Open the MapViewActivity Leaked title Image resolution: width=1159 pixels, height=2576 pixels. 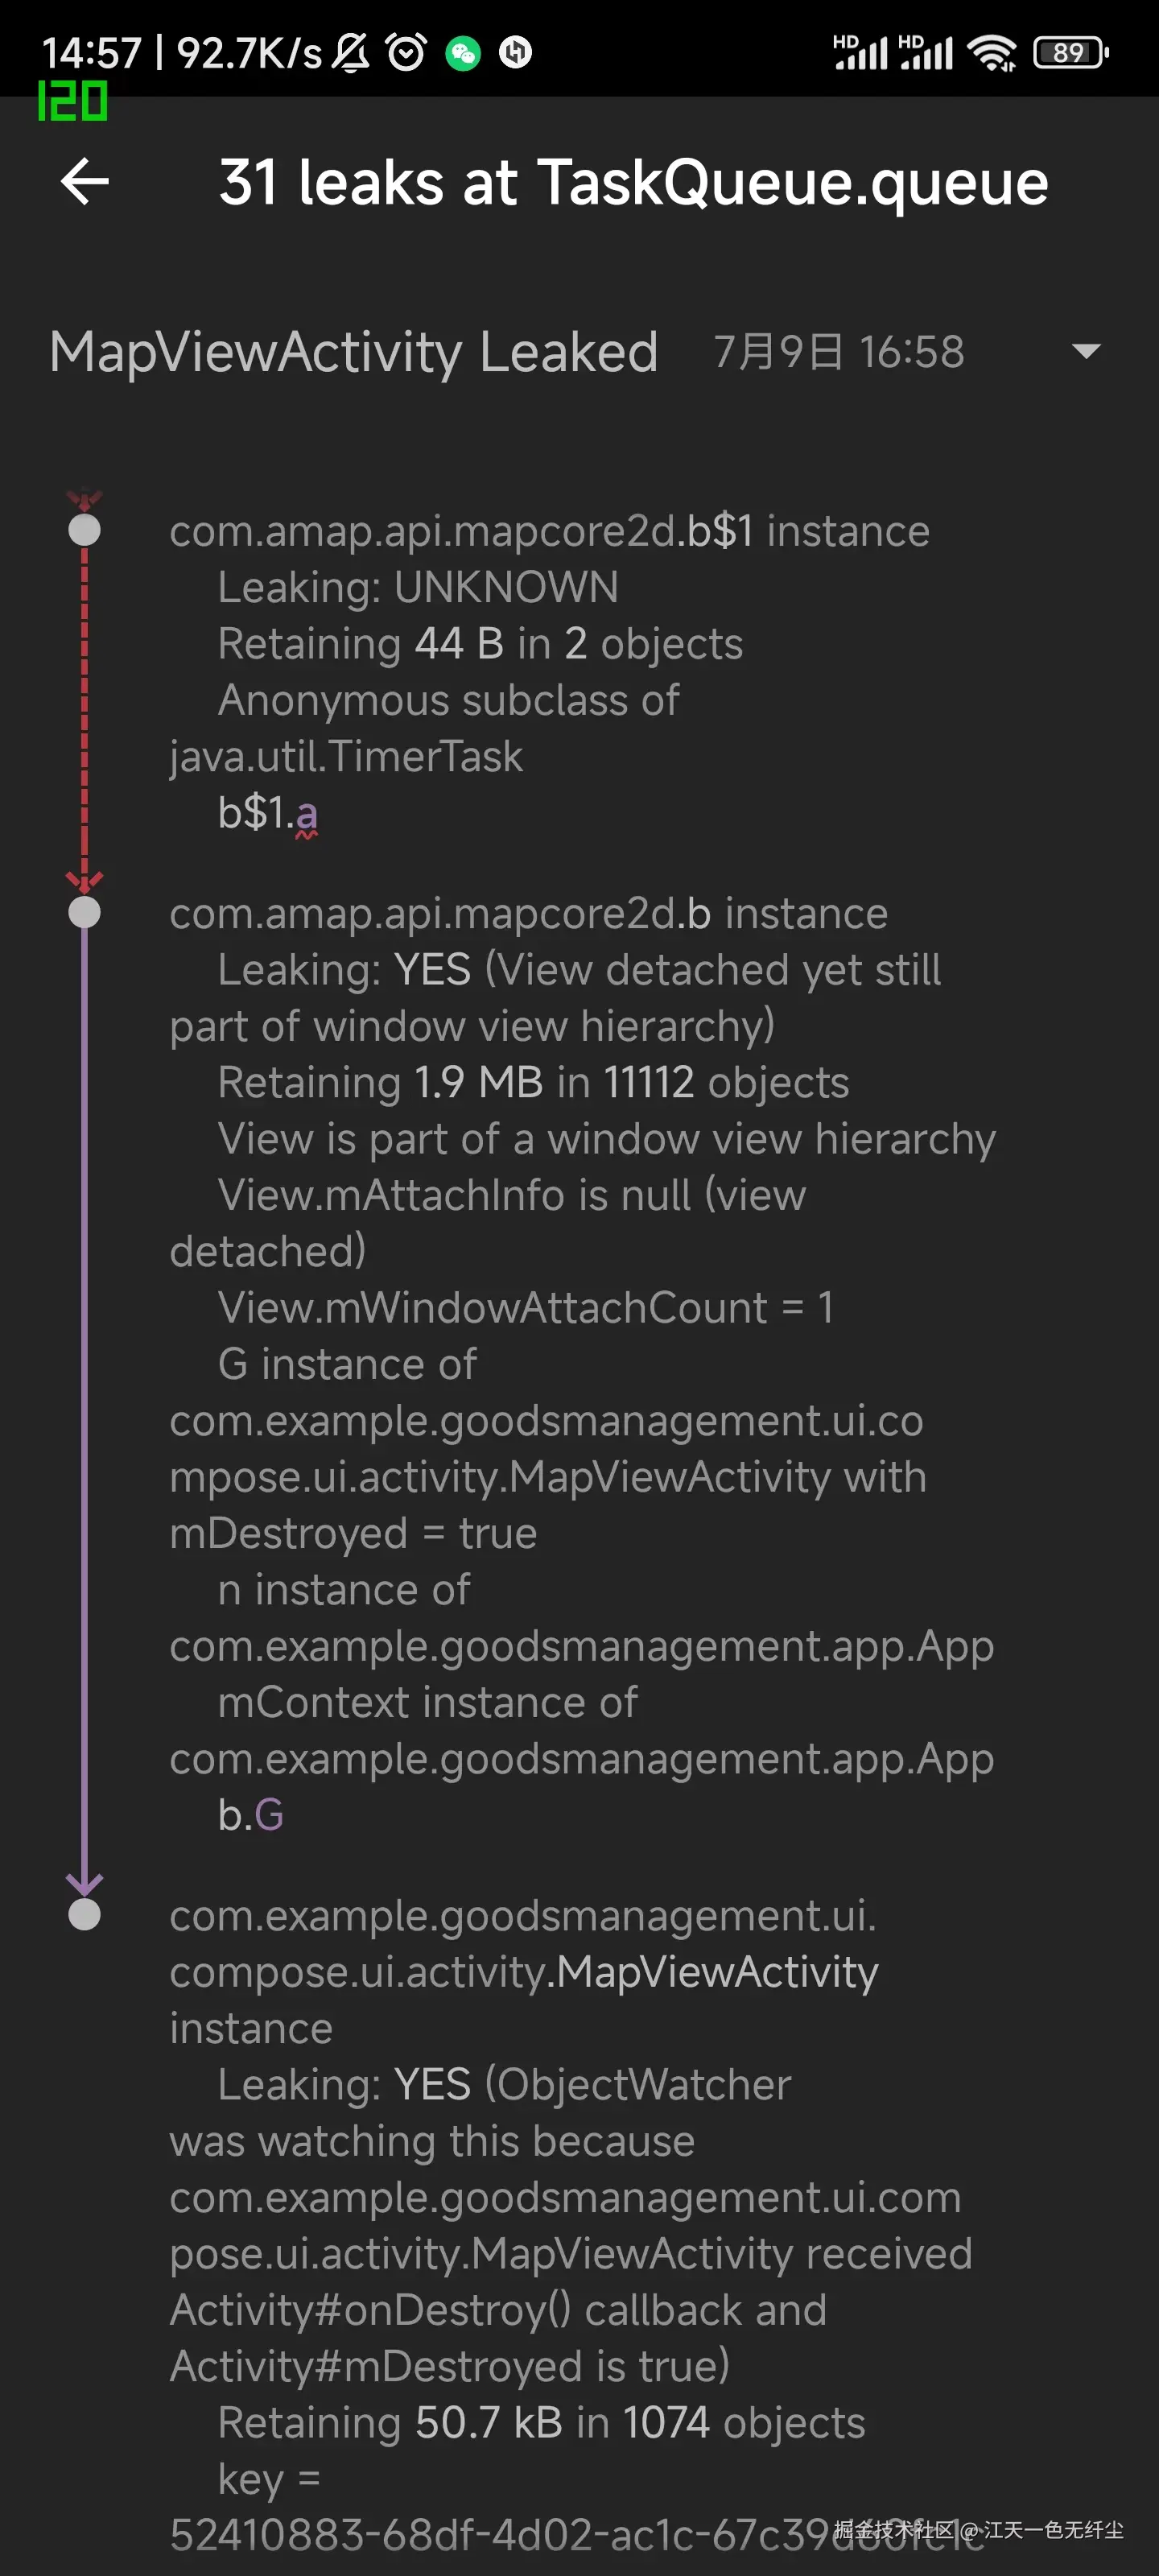click(354, 352)
